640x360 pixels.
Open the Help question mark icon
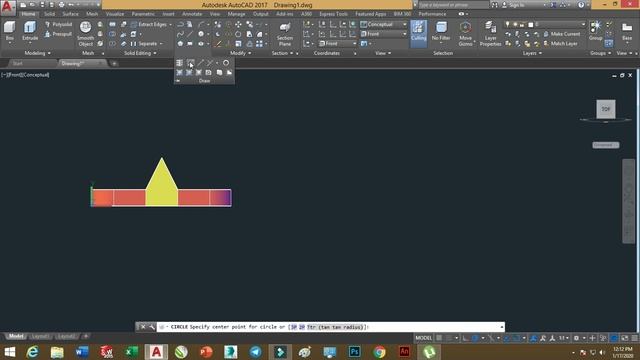pyautogui.click(x=581, y=5)
